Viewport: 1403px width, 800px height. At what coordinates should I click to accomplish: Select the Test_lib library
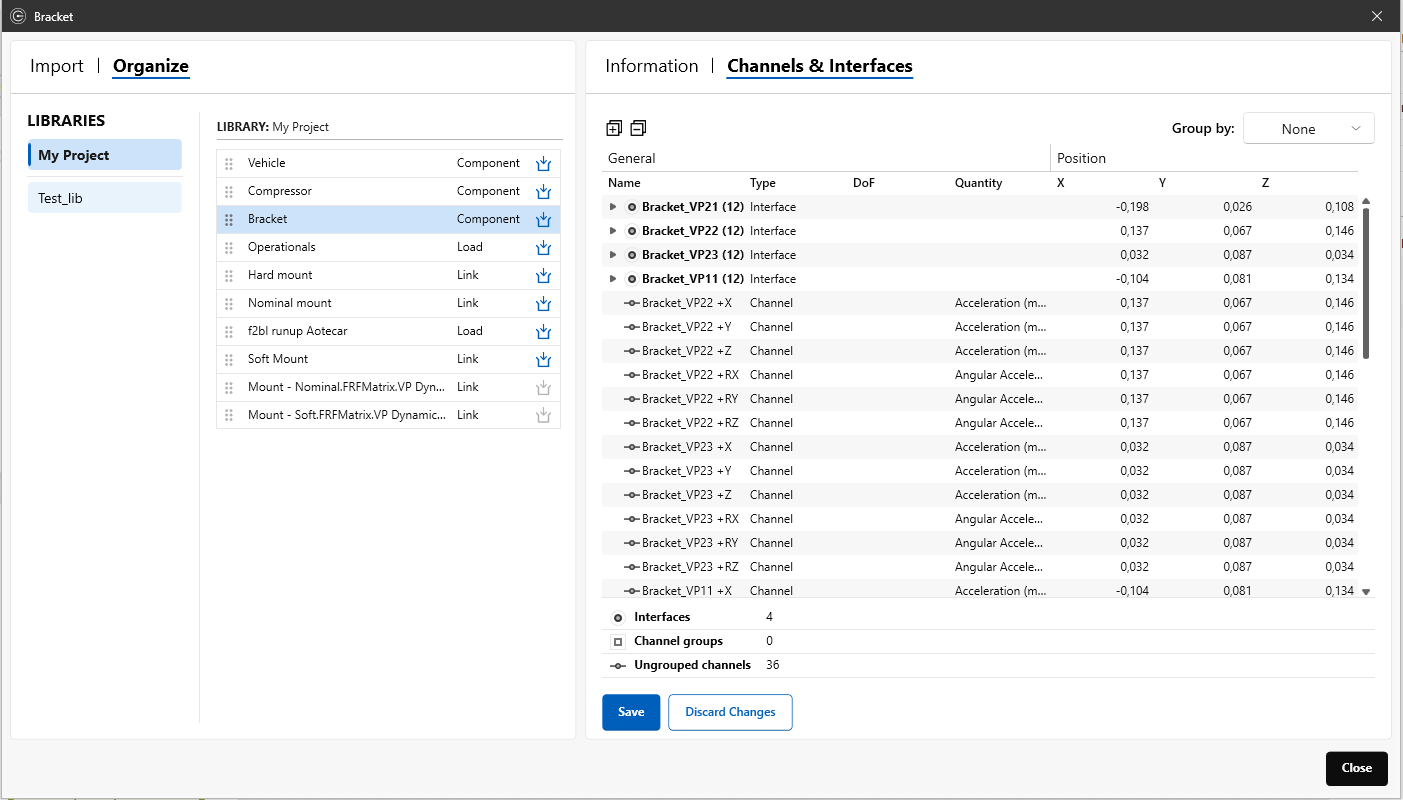pyautogui.click(x=105, y=198)
